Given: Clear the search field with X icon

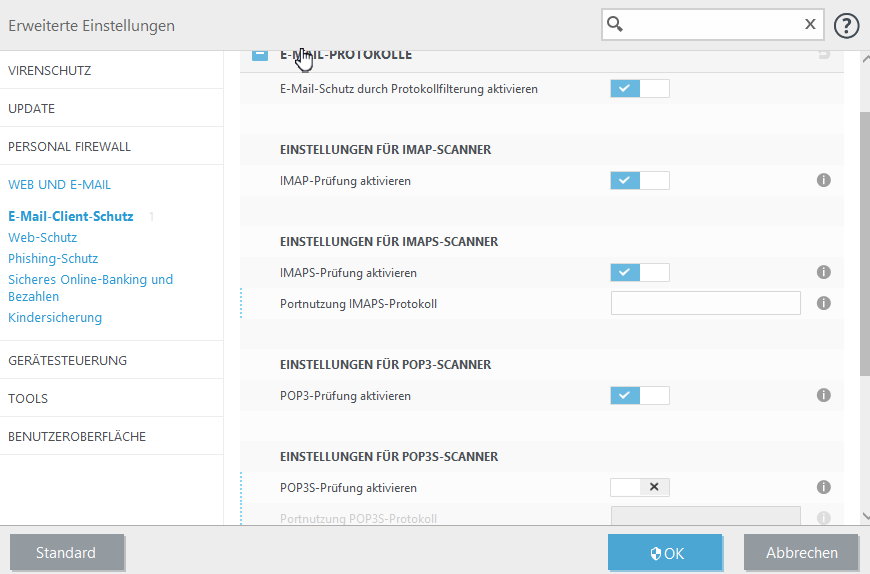Looking at the screenshot, I should pyautogui.click(x=810, y=25).
